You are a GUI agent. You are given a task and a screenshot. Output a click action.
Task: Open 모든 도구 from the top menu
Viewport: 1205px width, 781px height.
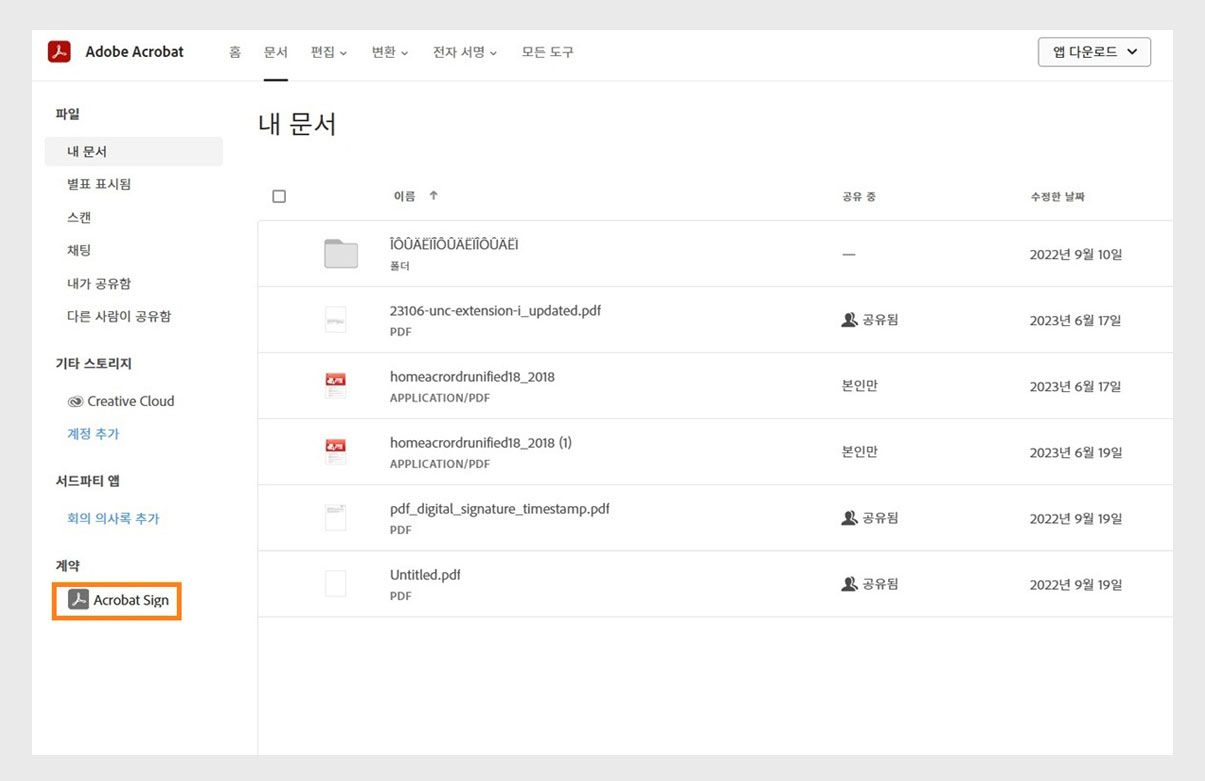[x=546, y=52]
